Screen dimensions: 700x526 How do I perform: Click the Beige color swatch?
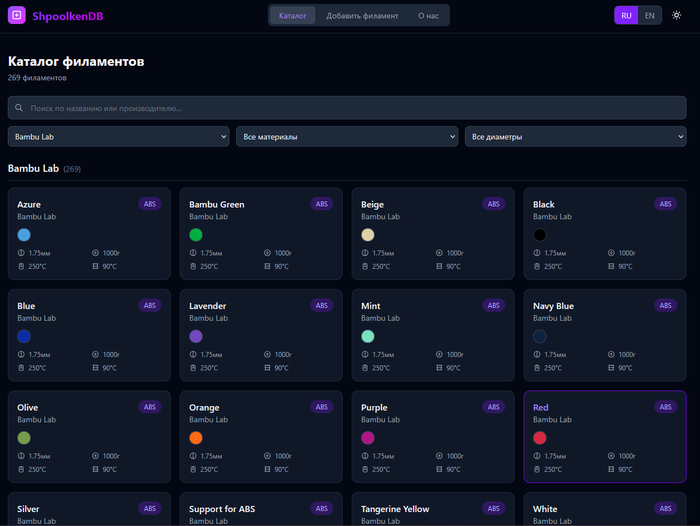click(x=368, y=235)
